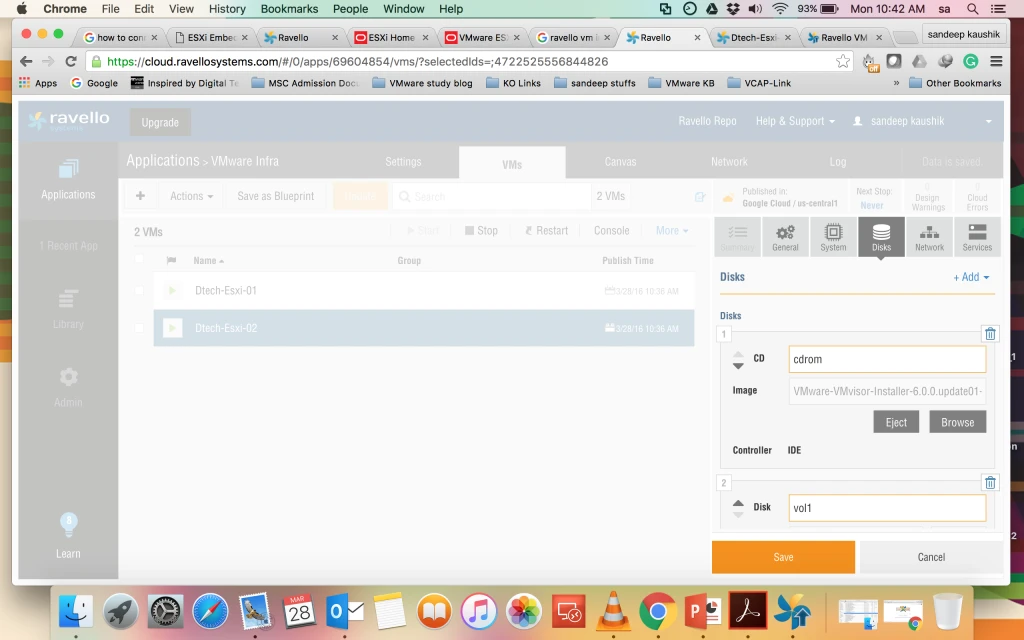Open the VM Console

tap(611, 231)
